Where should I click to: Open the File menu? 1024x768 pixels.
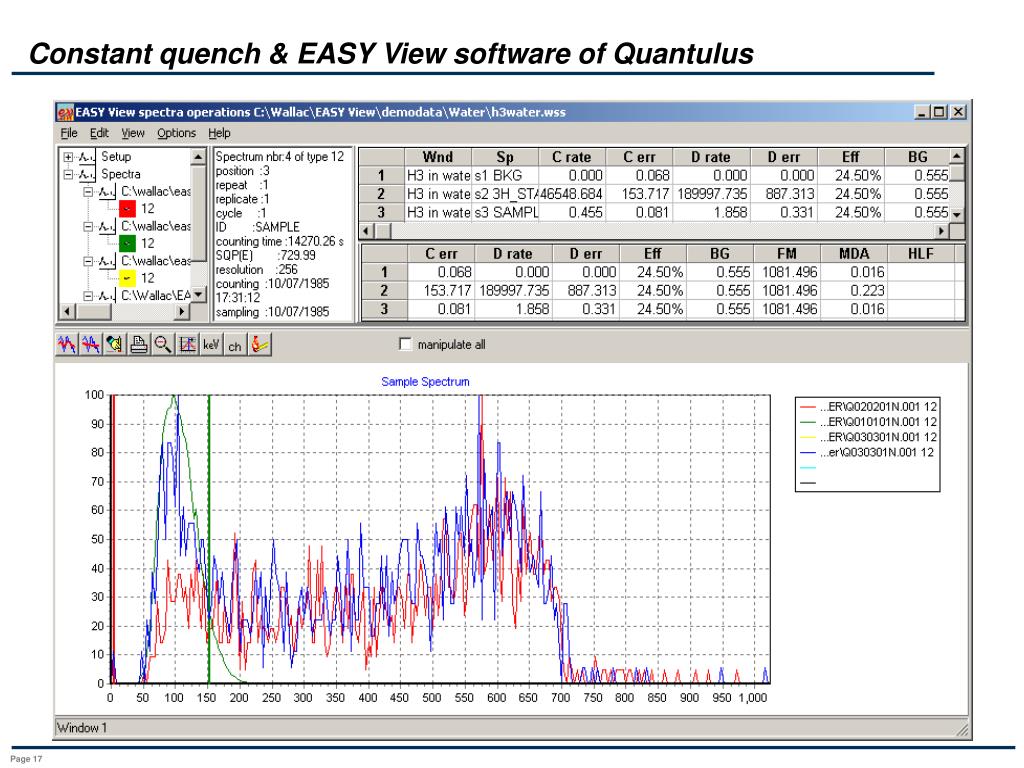click(x=69, y=133)
